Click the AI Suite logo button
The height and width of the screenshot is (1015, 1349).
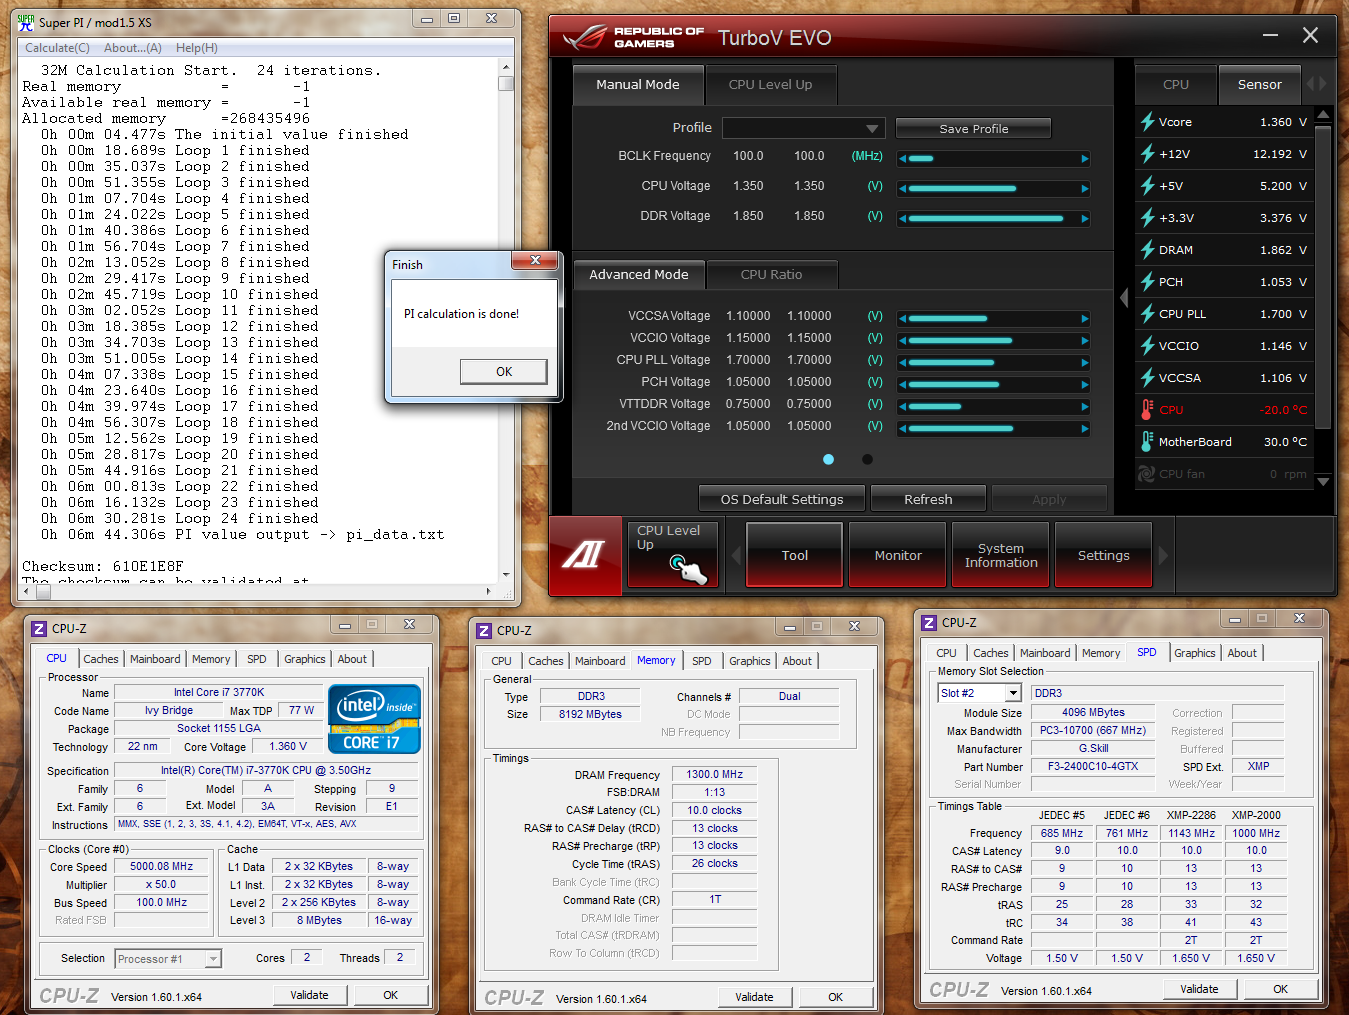[585, 553]
